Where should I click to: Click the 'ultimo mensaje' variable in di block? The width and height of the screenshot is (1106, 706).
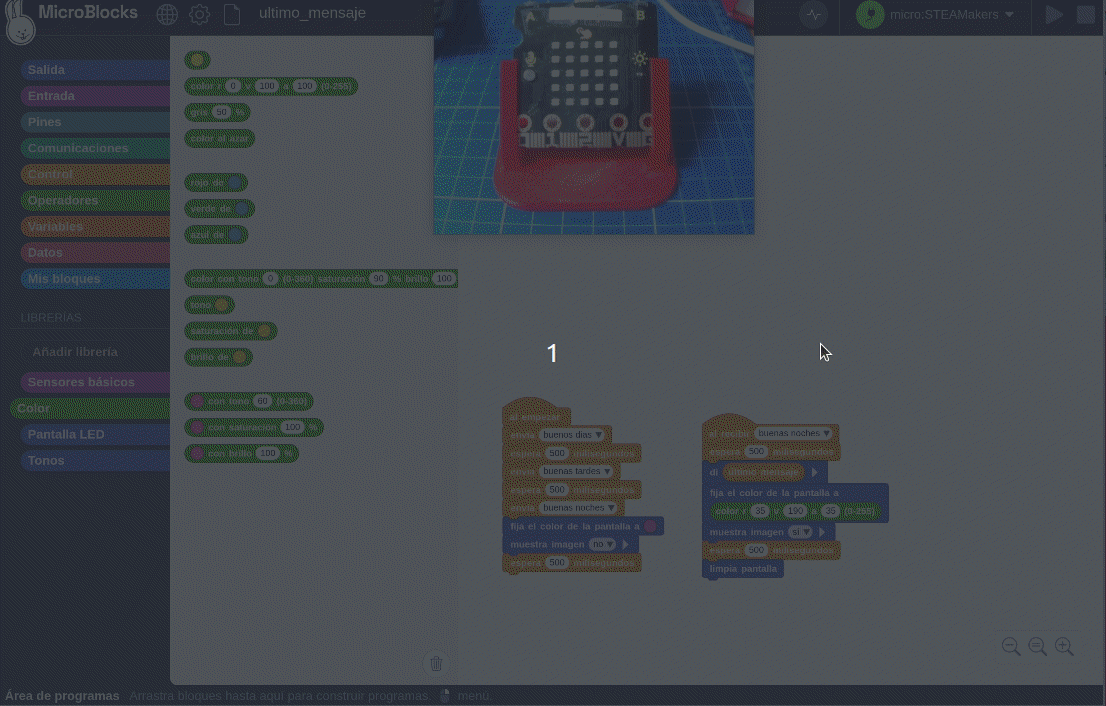tap(764, 472)
